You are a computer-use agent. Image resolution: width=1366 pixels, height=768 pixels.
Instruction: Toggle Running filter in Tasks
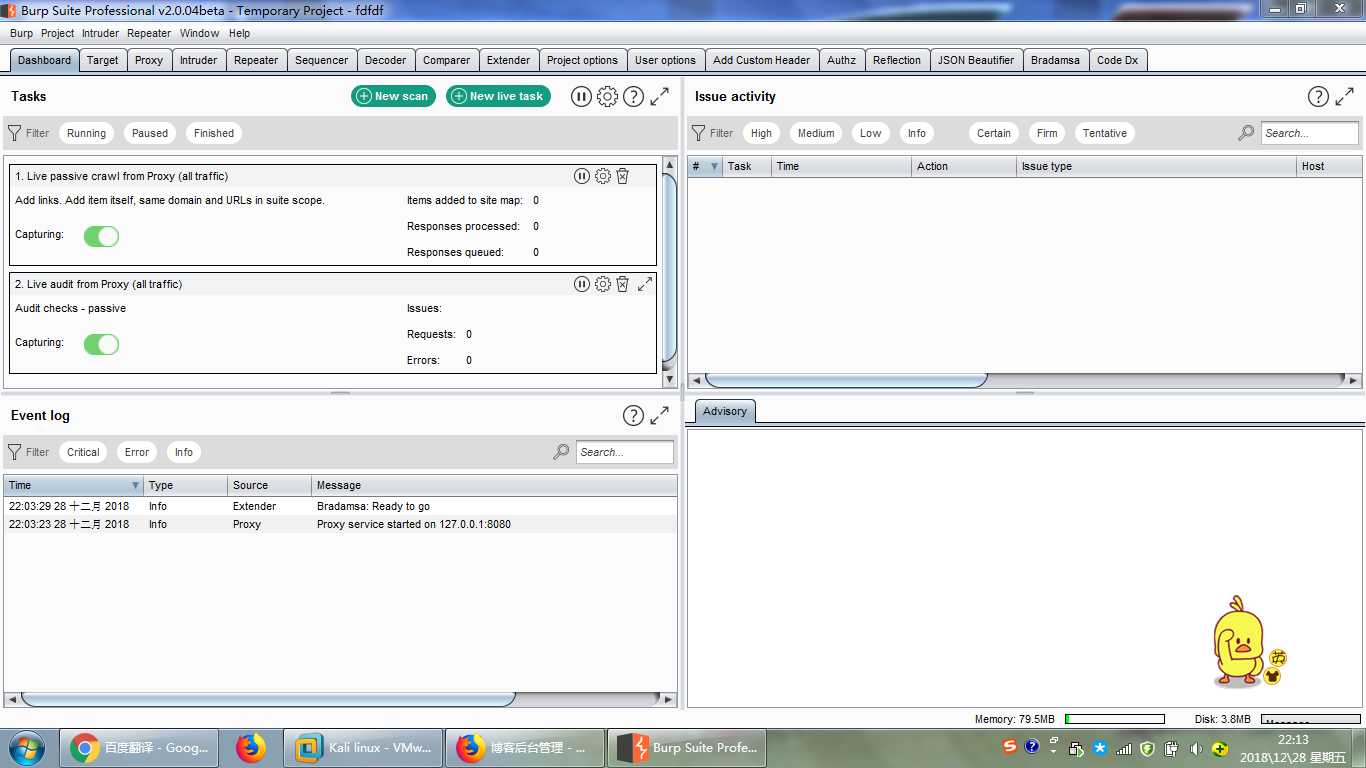click(86, 133)
